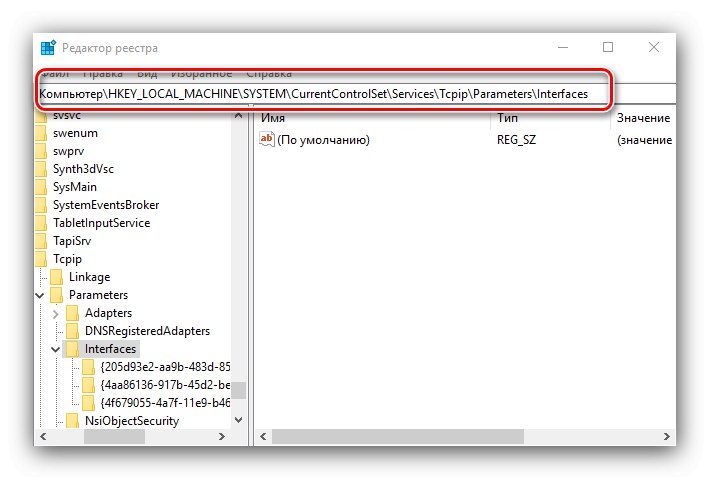Viewport: 709px width, 479px height.
Task: Select the Interfaces folder icon
Action: (x=72, y=349)
